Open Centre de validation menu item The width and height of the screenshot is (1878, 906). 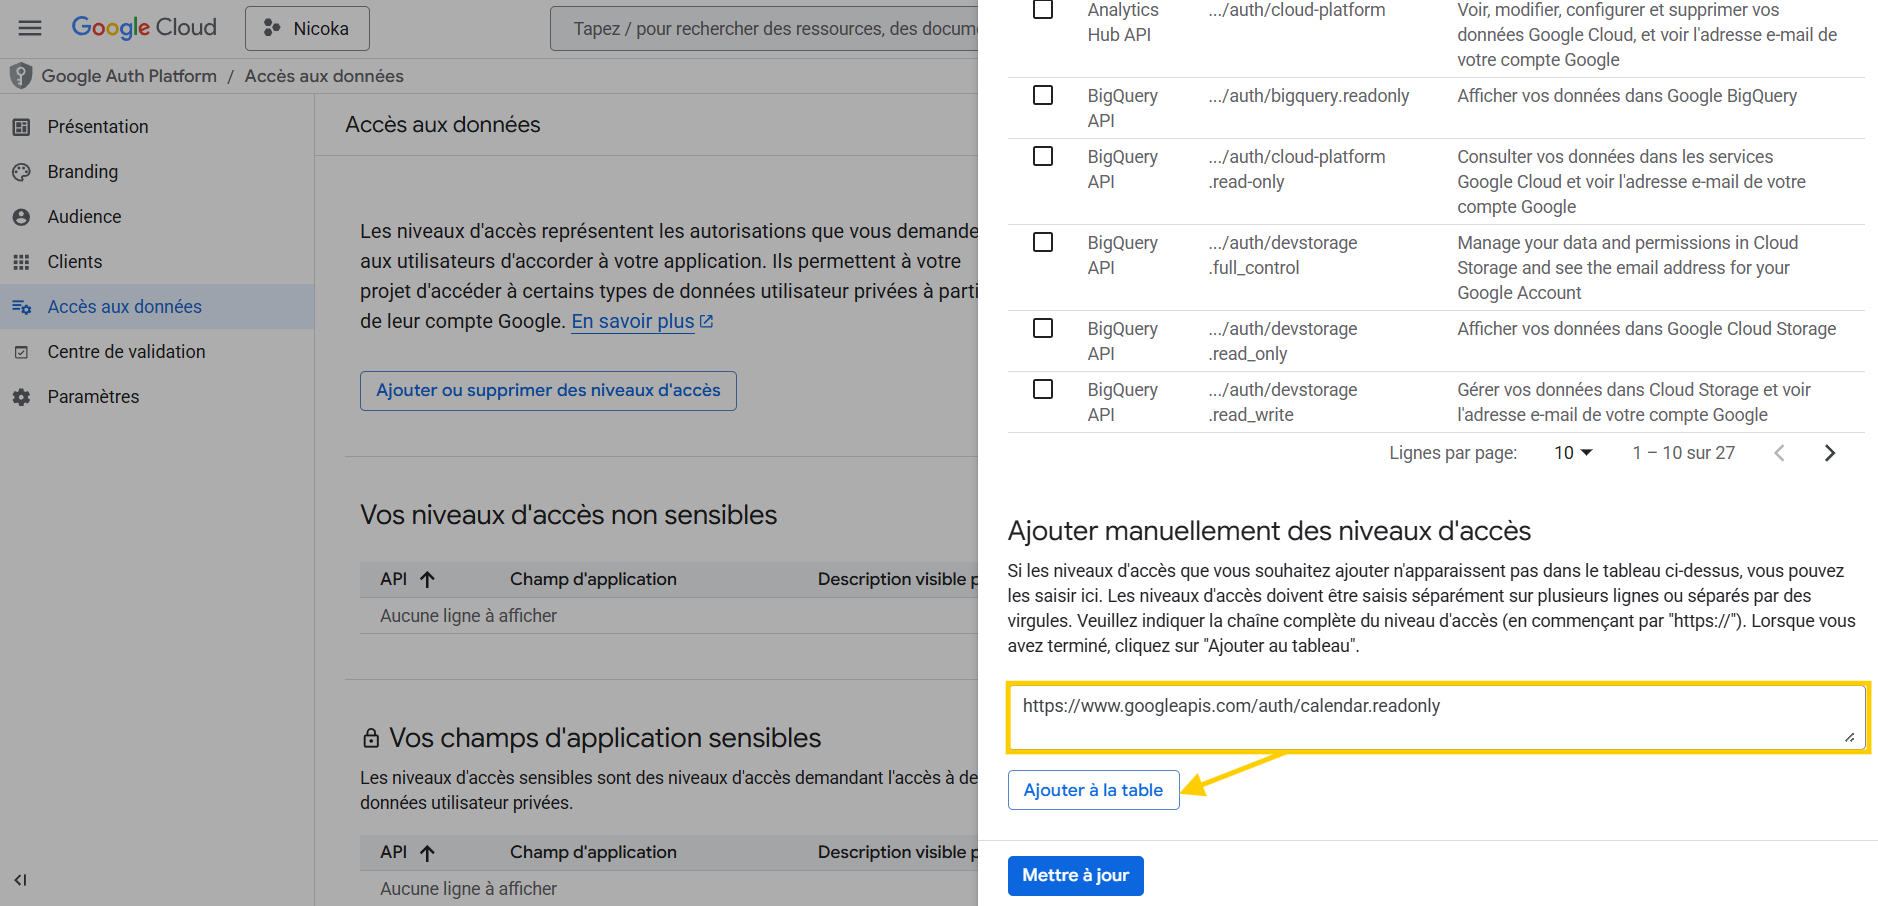tap(126, 352)
